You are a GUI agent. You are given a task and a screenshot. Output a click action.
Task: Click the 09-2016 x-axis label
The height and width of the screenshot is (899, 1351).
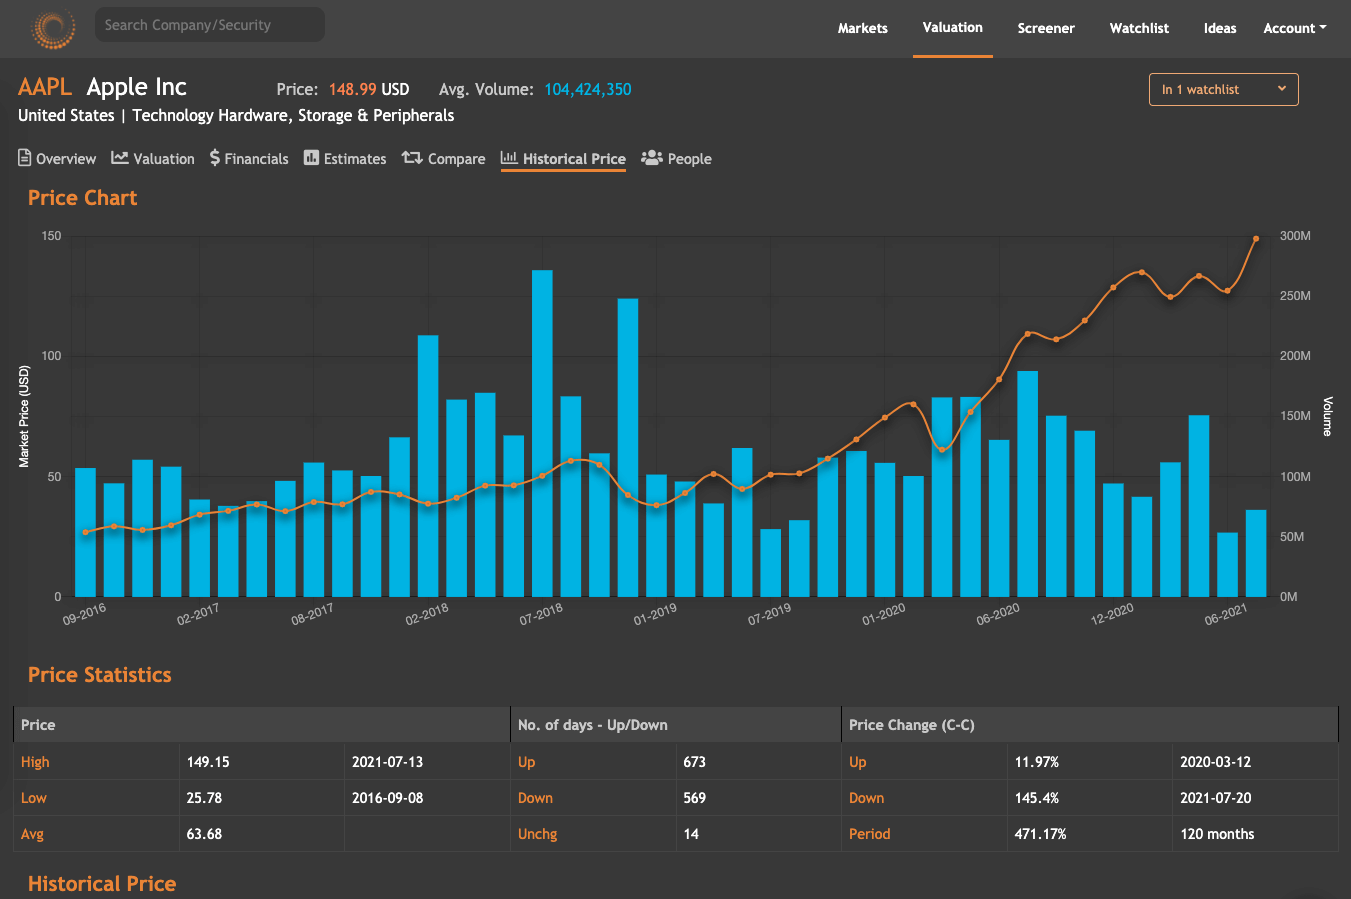pos(84,614)
